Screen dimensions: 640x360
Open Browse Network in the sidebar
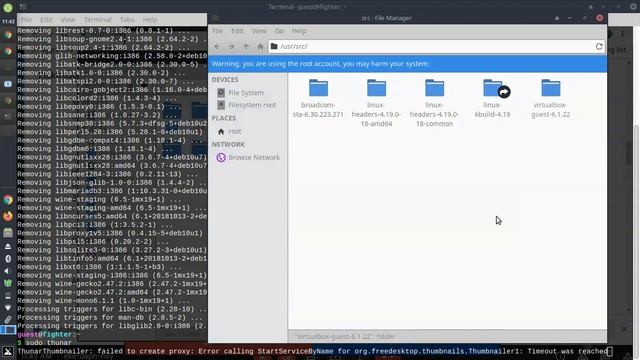(248, 157)
